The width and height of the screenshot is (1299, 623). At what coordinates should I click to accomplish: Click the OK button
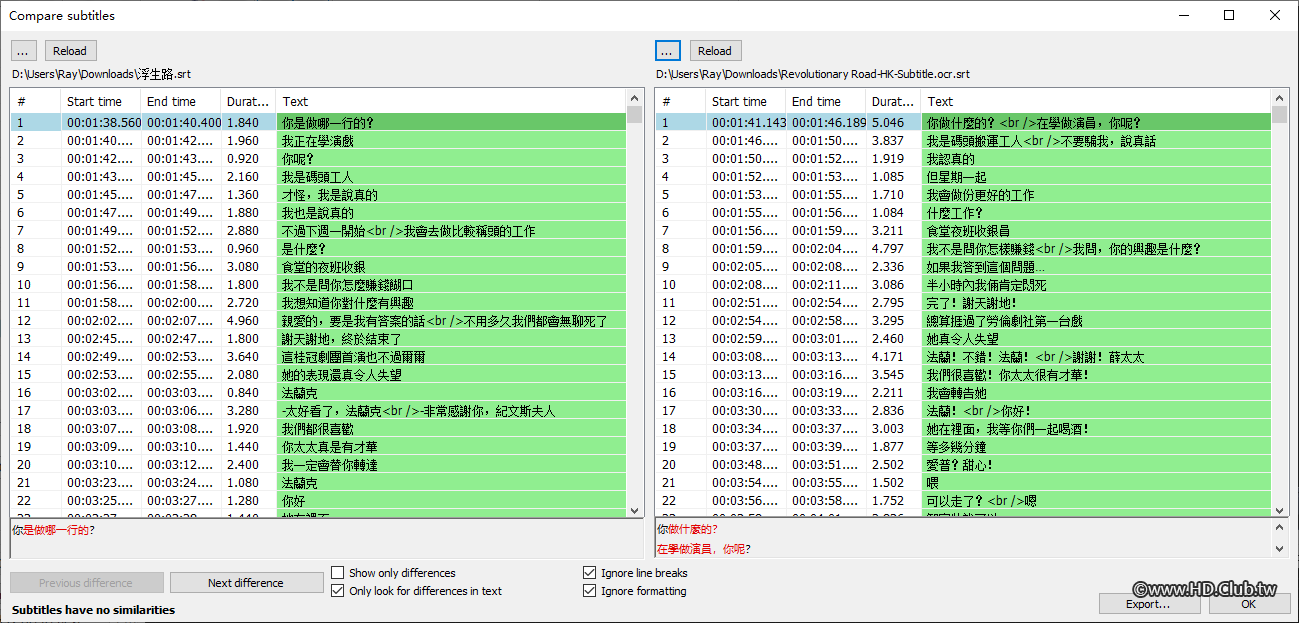(1249, 604)
